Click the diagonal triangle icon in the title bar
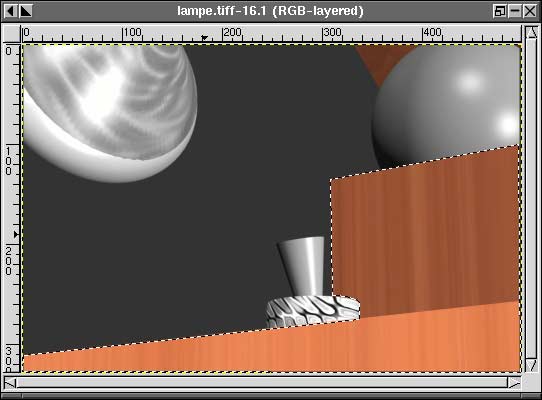 click(26, 11)
